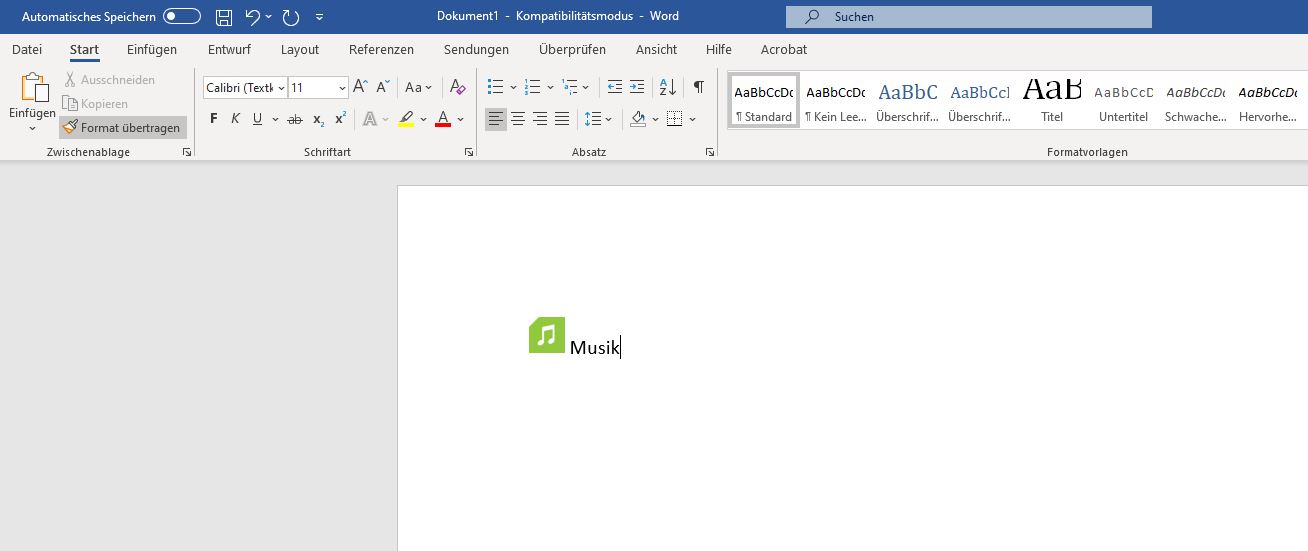1308x551 pixels.
Task: Align text left
Action: coord(496,119)
